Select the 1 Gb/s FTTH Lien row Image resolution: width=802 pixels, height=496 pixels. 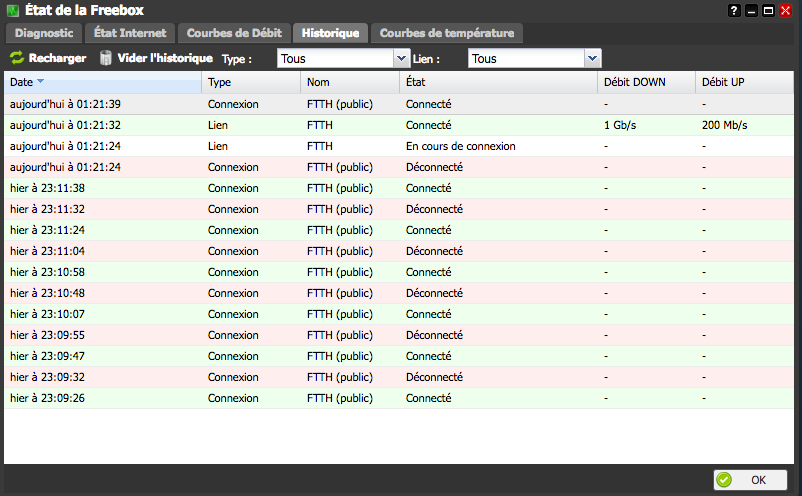[400, 125]
